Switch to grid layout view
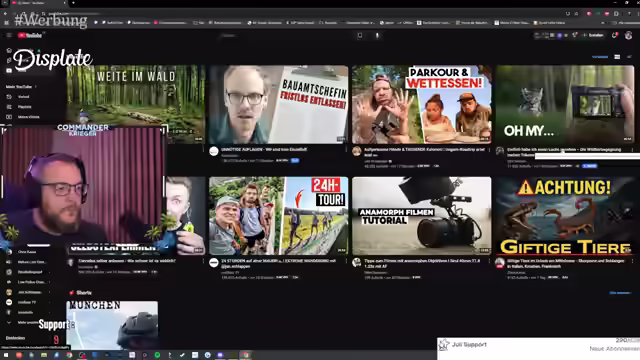Image resolution: width=640 pixels, height=360 pixels. (x=617, y=57)
